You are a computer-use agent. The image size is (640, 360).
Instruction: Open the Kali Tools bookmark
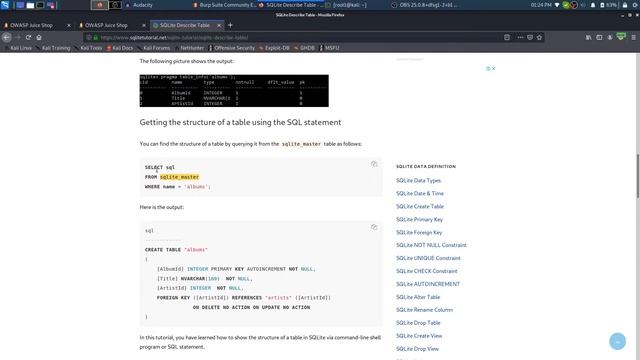click(89, 48)
